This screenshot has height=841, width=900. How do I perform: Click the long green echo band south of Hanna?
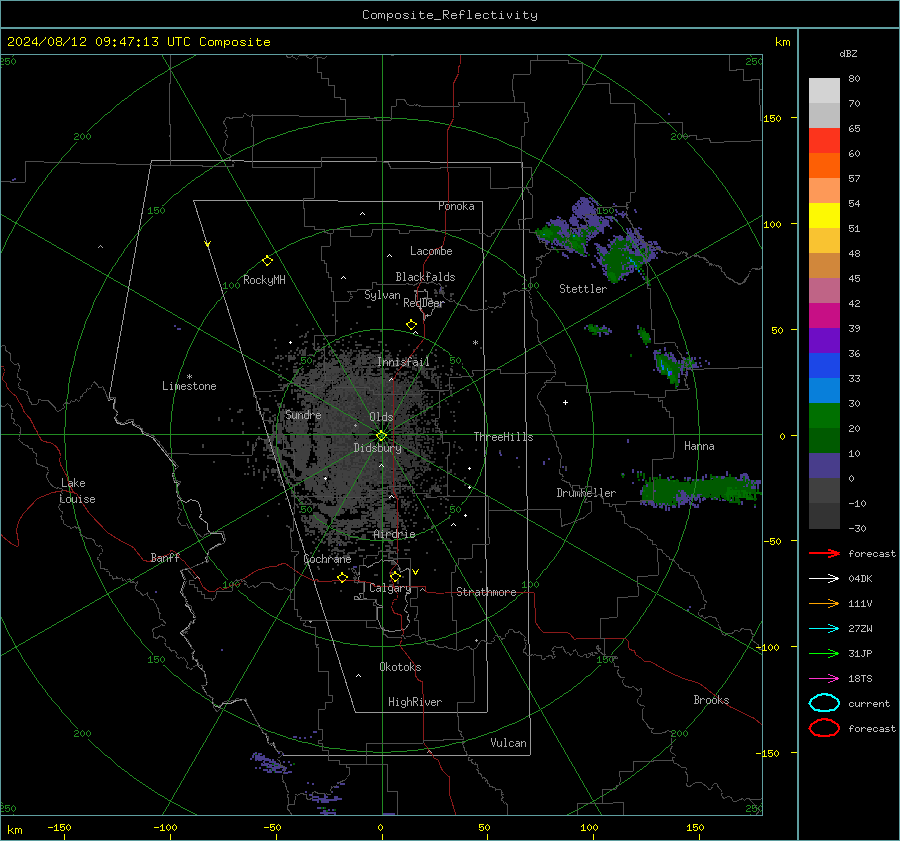700,491
